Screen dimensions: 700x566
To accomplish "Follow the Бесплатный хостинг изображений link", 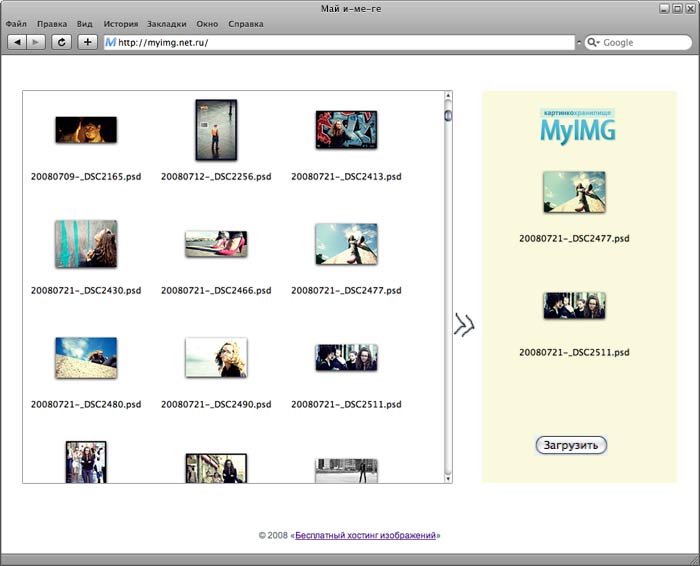I will coord(366,536).
